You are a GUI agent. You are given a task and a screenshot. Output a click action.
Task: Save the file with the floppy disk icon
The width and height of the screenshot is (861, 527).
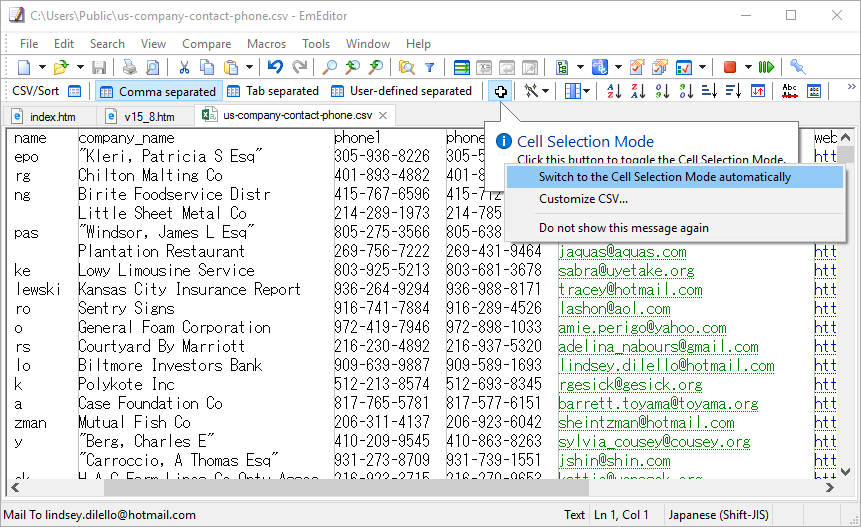[99, 68]
